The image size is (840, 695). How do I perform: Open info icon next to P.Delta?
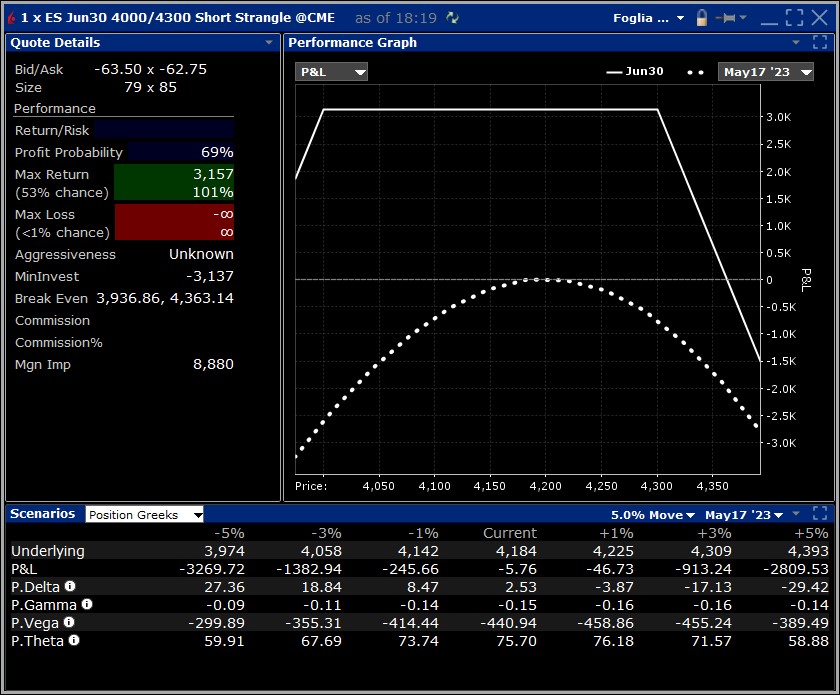[x=70, y=586]
